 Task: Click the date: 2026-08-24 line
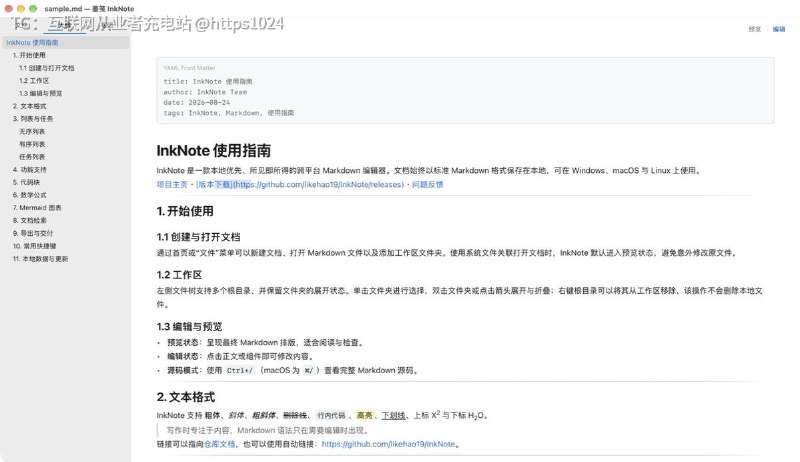(196, 102)
